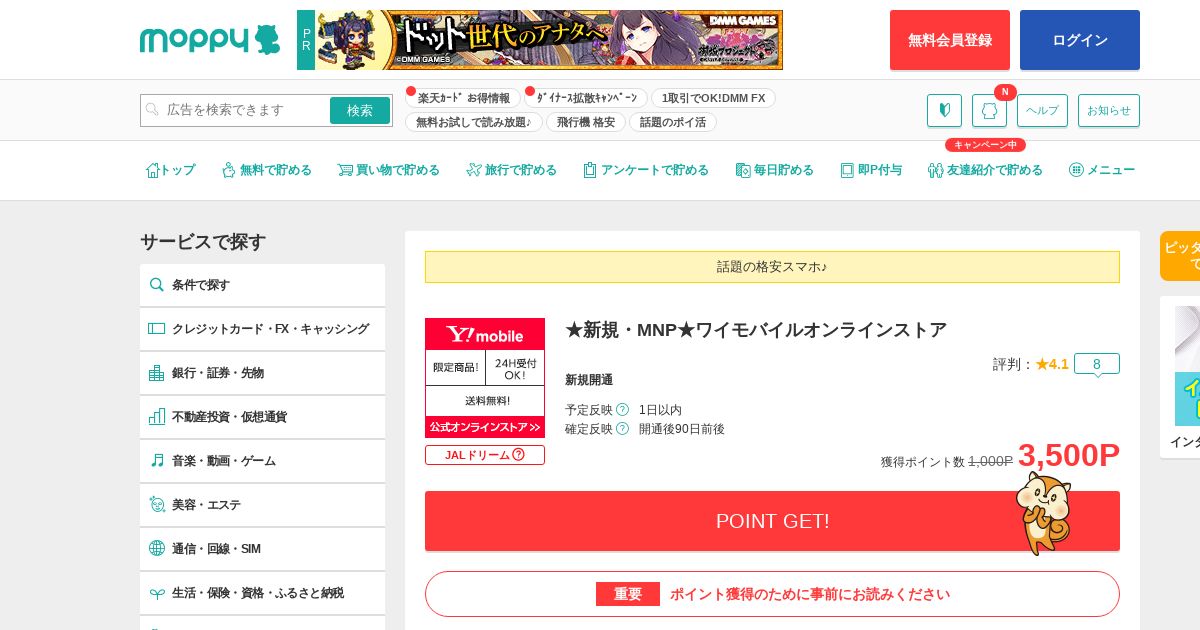This screenshot has height=630, width=1200.
Task: Select 銀行・証券・先物 category
Action: click(x=262, y=373)
